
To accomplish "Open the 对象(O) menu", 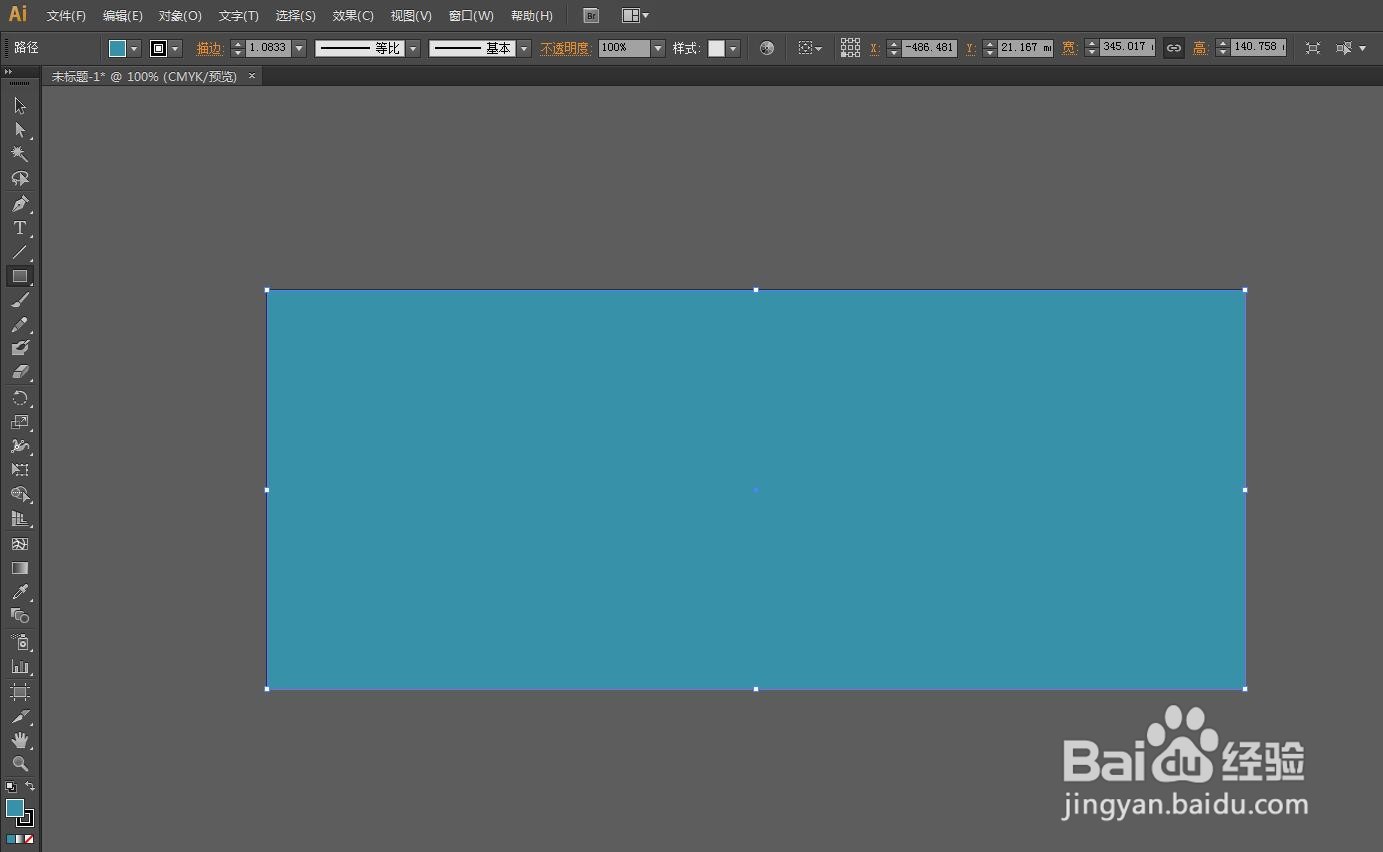I will [x=180, y=16].
